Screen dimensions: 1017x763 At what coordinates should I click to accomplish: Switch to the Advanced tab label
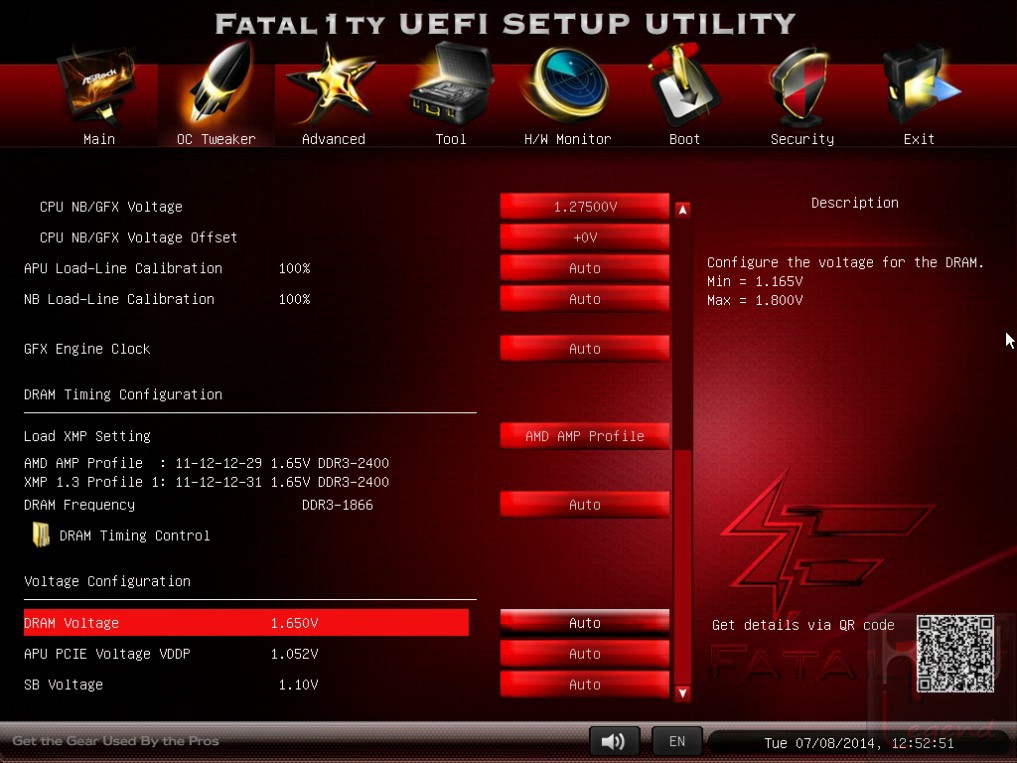point(333,139)
